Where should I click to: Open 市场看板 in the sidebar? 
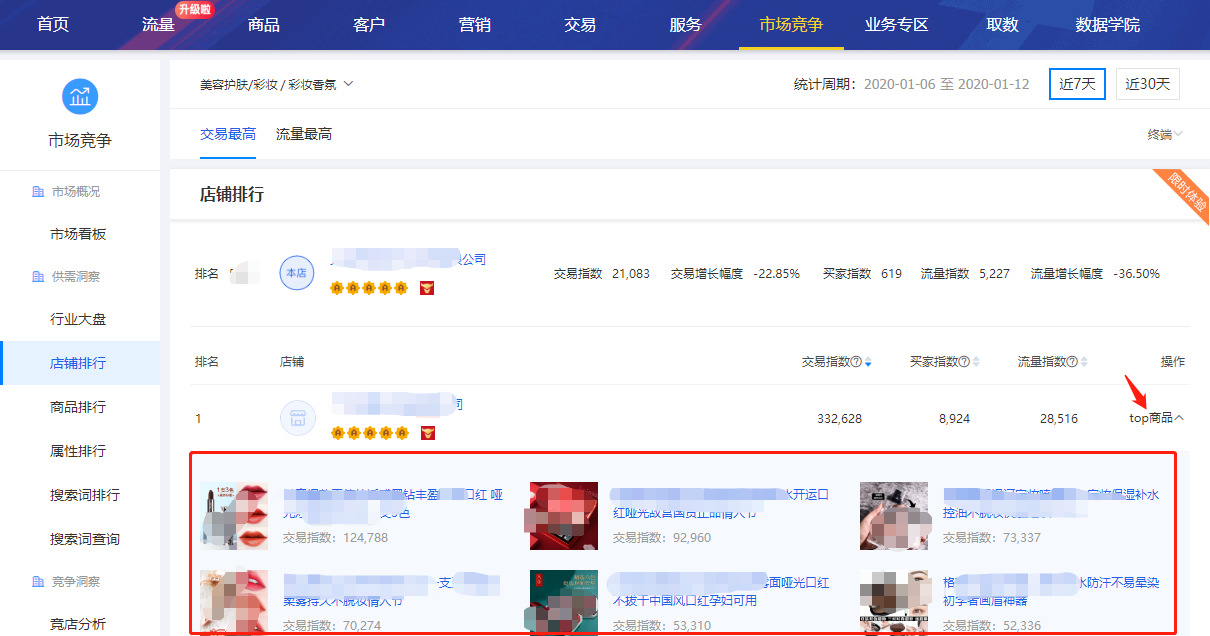78,234
